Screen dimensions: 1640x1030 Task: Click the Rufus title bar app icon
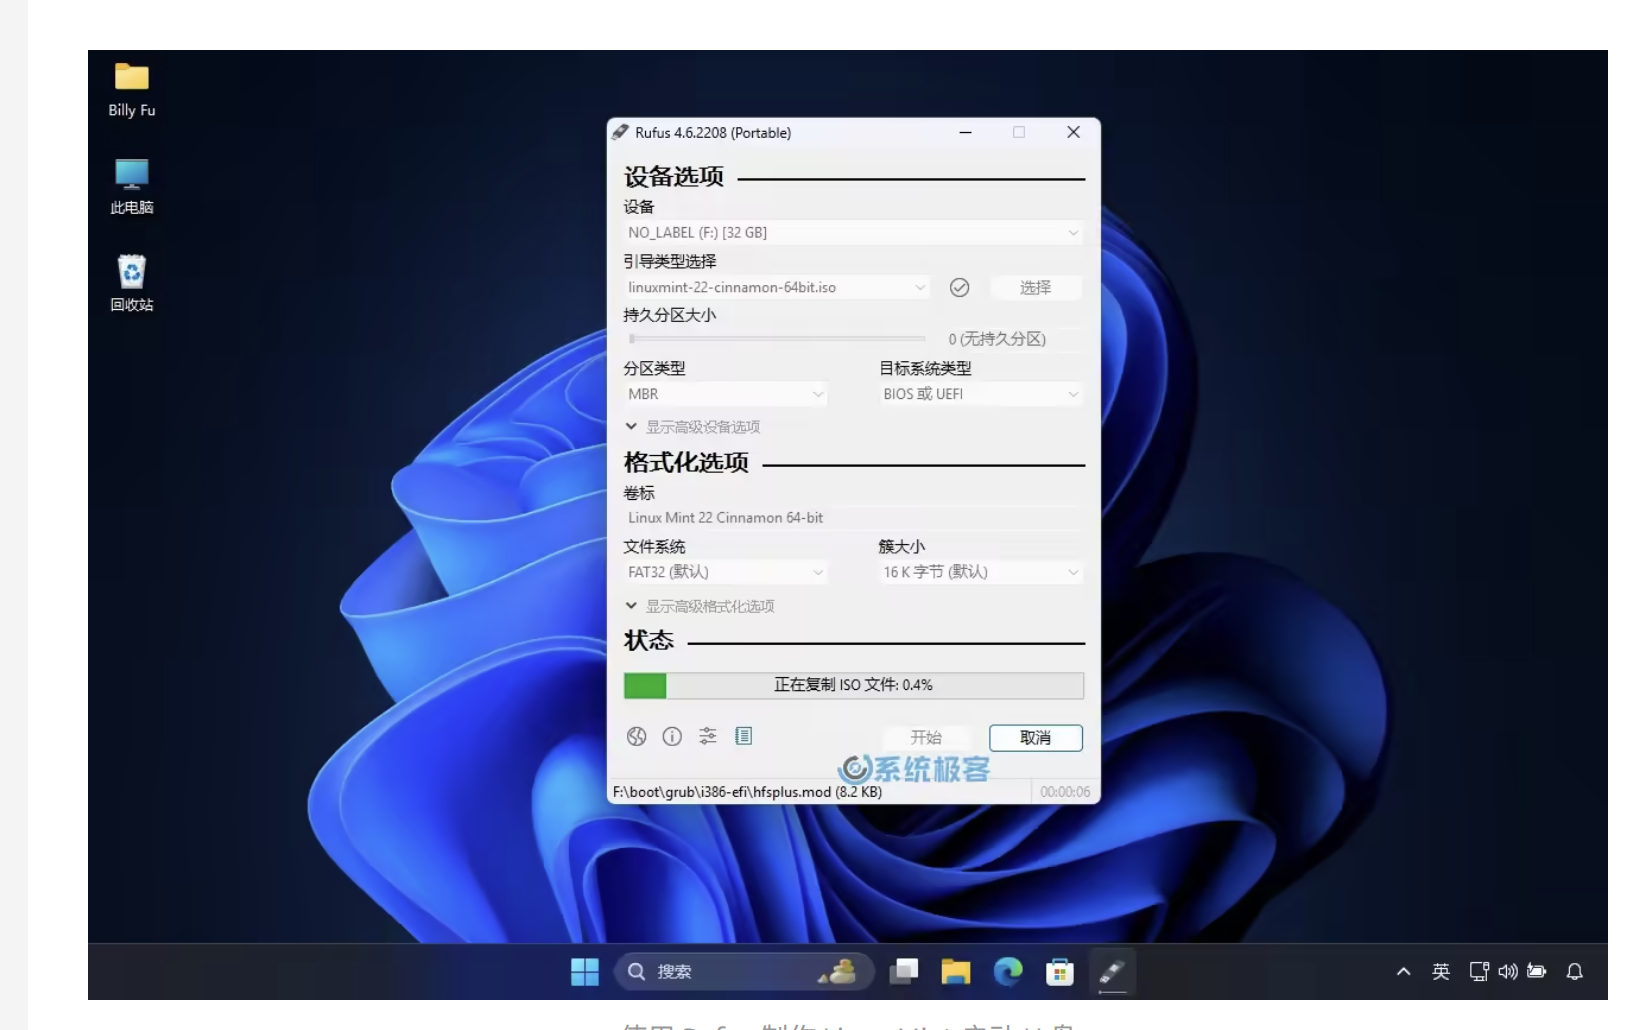coord(620,132)
